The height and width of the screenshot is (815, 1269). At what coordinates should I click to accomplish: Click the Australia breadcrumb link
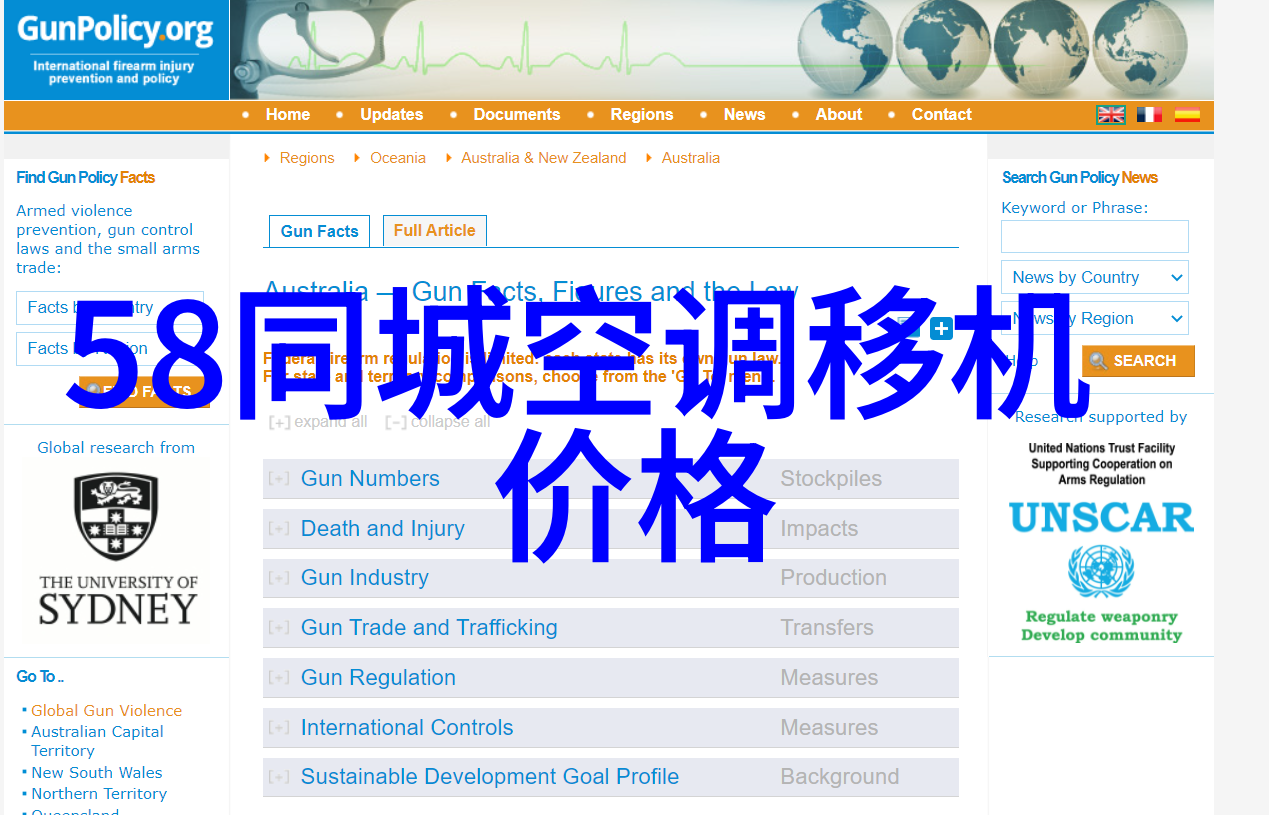[691, 158]
